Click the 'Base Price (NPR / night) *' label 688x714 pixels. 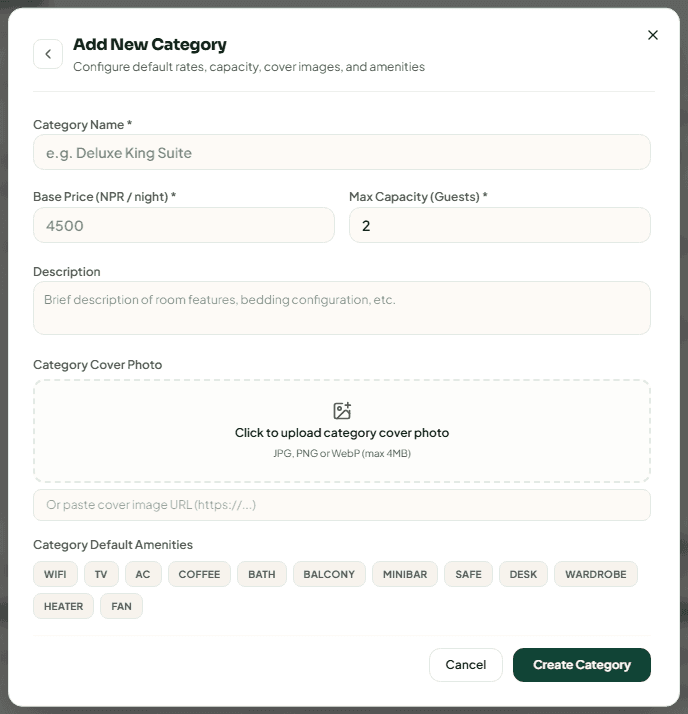point(105,197)
